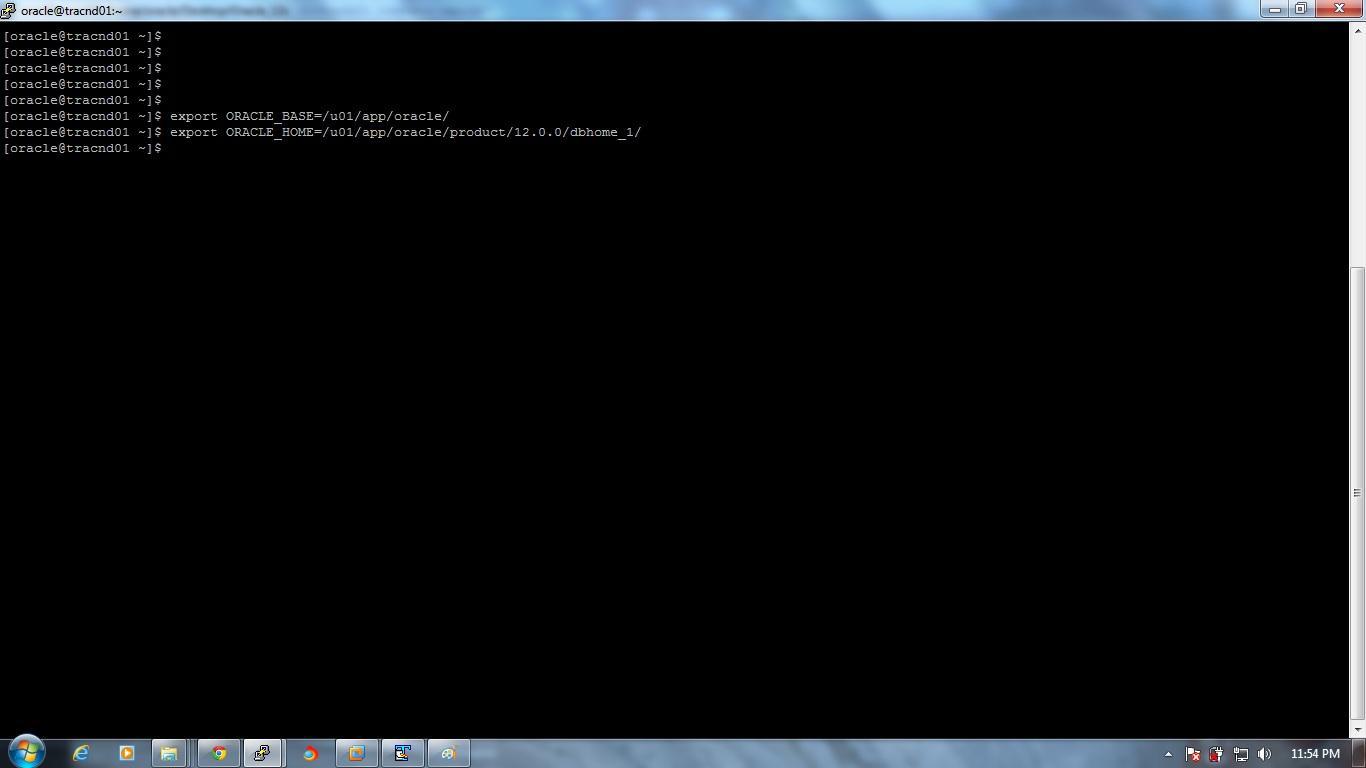Open the volume speaker control
This screenshot has width=1366, height=768.
pos(1264,754)
